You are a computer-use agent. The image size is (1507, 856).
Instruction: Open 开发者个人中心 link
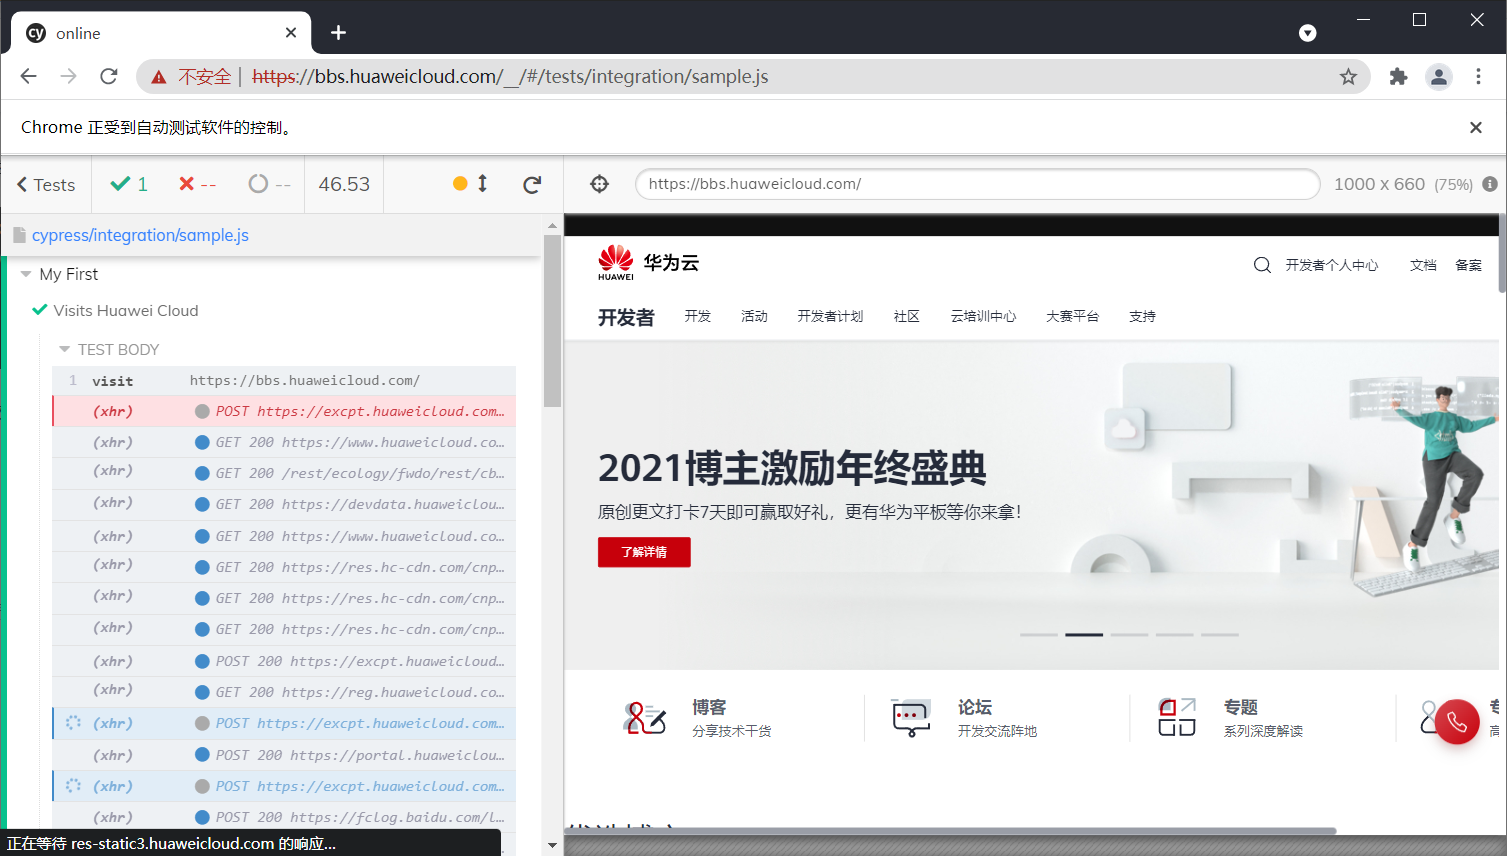(x=1332, y=265)
